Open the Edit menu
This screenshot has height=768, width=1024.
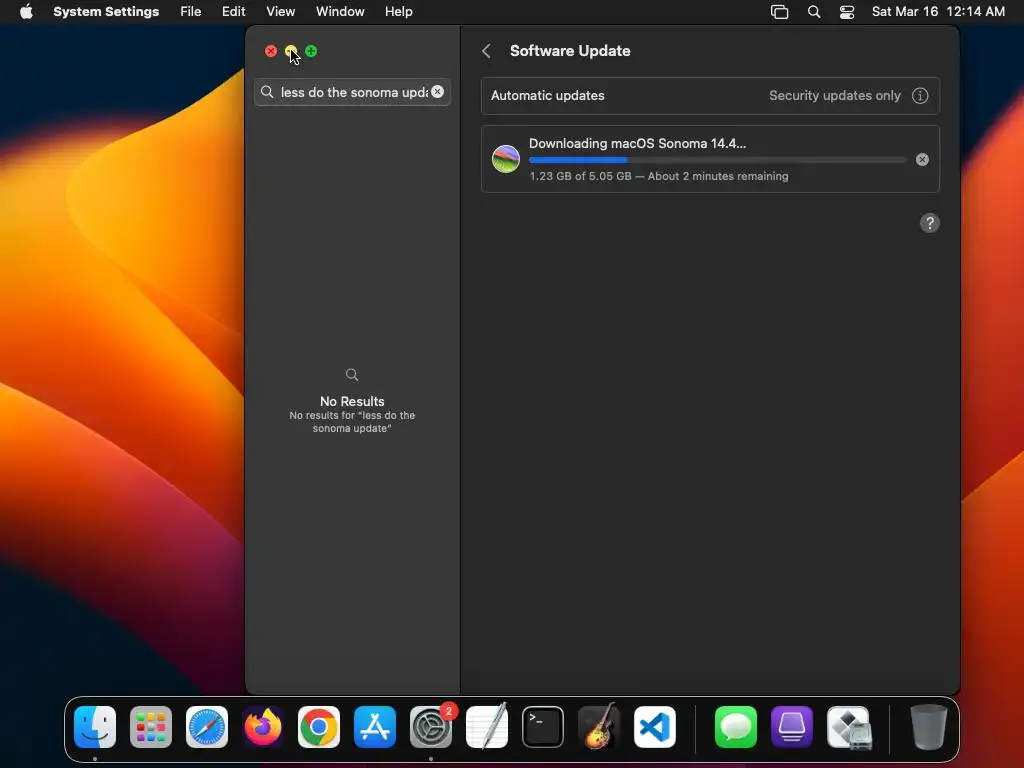click(x=233, y=12)
